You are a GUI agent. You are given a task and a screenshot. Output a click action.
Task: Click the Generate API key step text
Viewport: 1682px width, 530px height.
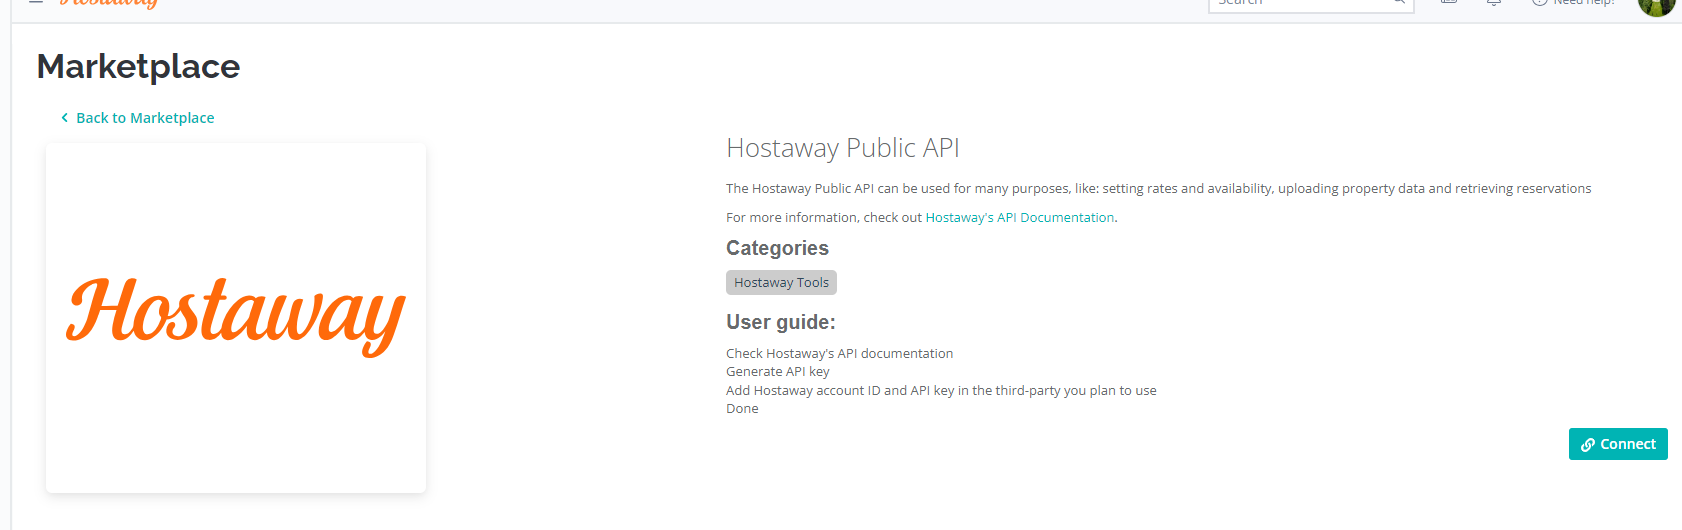tap(777, 372)
